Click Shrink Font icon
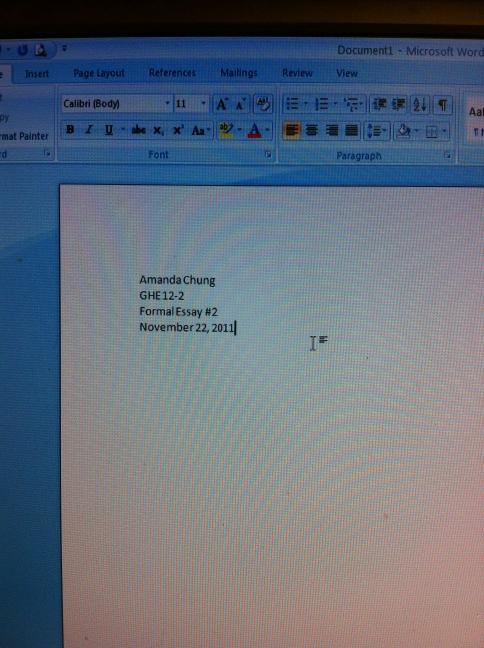The image size is (484, 648). pyautogui.click(x=241, y=105)
